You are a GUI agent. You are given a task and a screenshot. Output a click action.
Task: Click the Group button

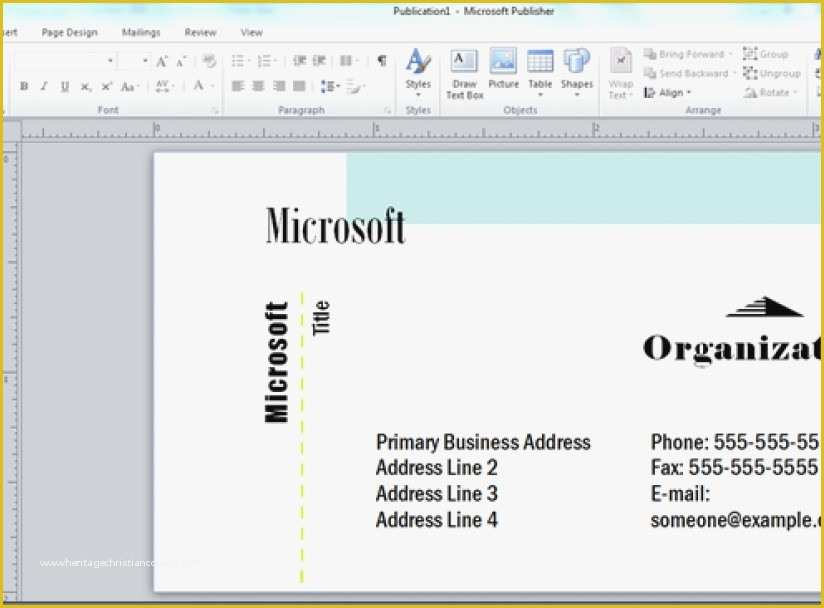766,54
